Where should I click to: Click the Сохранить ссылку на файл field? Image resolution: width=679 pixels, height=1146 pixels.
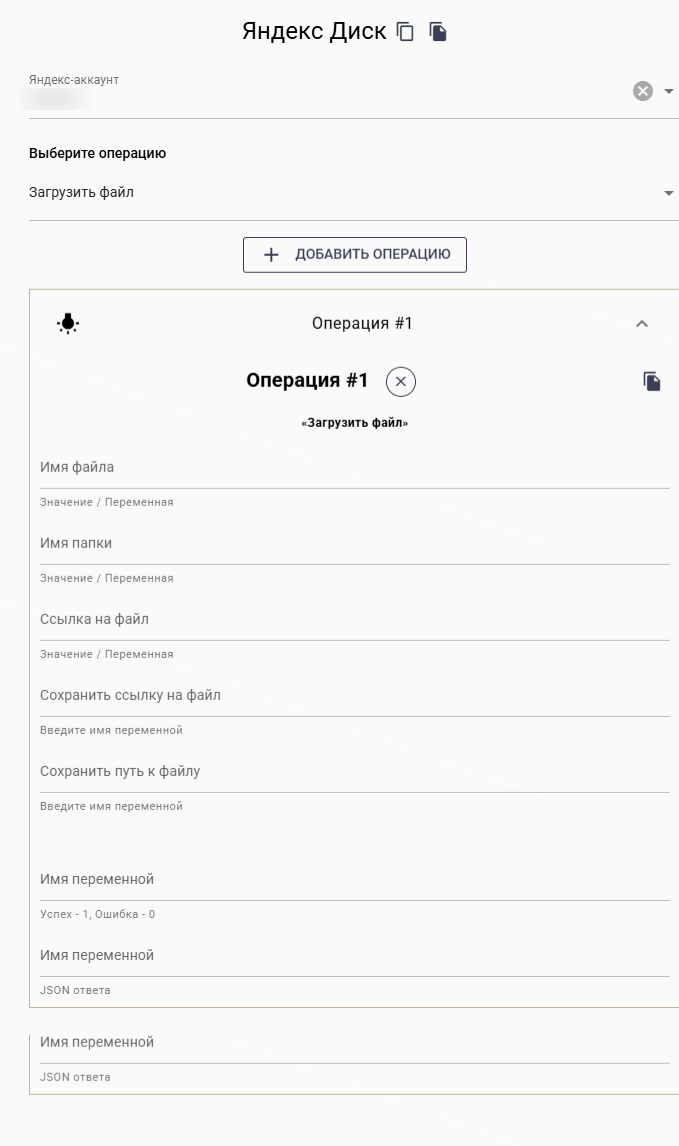coord(354,696)
